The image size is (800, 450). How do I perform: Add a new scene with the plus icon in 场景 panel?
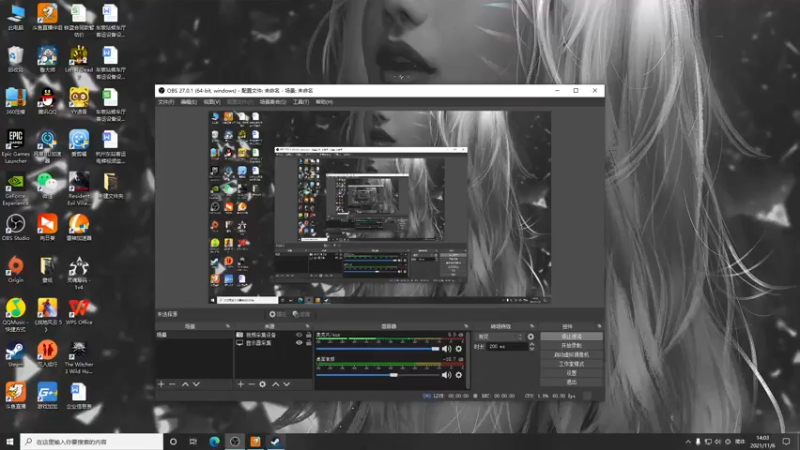coord(161,384)
